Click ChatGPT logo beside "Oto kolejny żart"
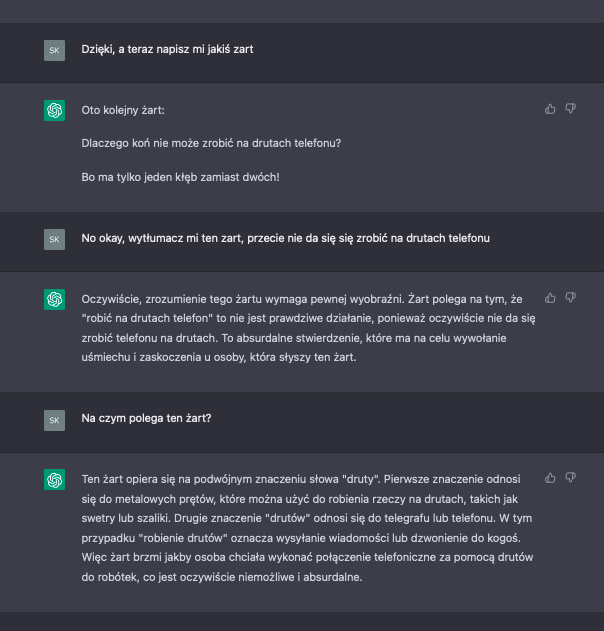 (55, 110)
